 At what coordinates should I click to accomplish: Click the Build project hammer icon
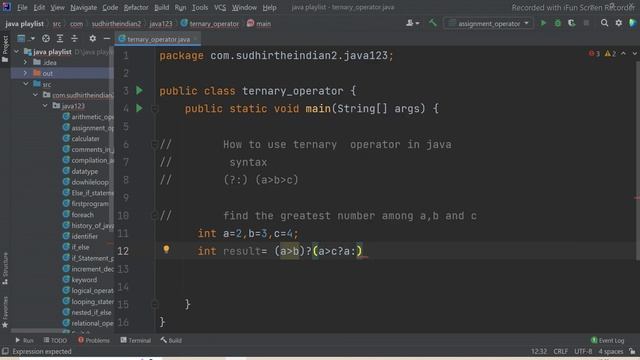432,23
